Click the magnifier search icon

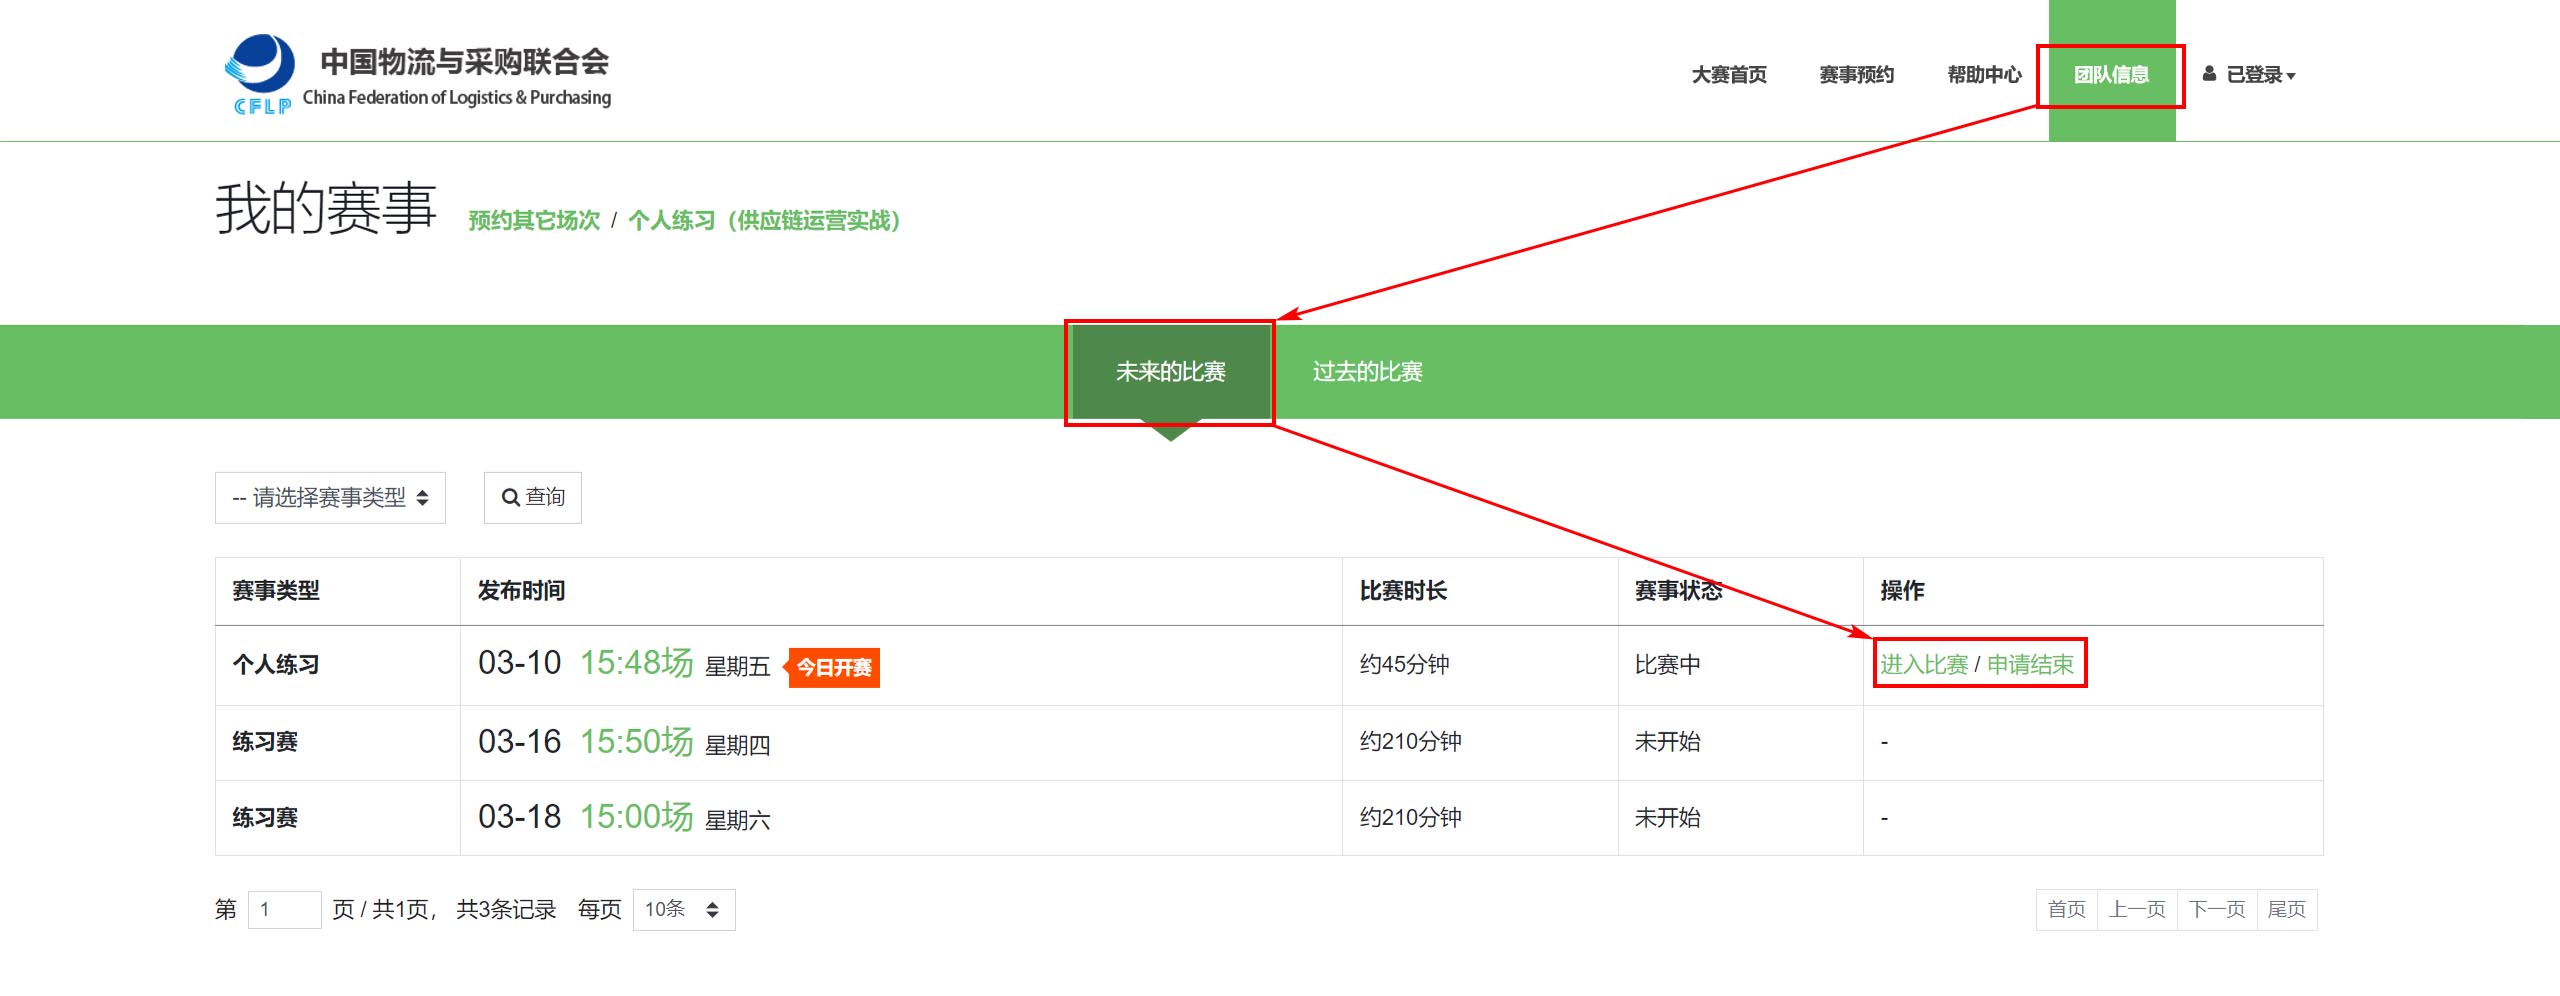tap(512, 497)
